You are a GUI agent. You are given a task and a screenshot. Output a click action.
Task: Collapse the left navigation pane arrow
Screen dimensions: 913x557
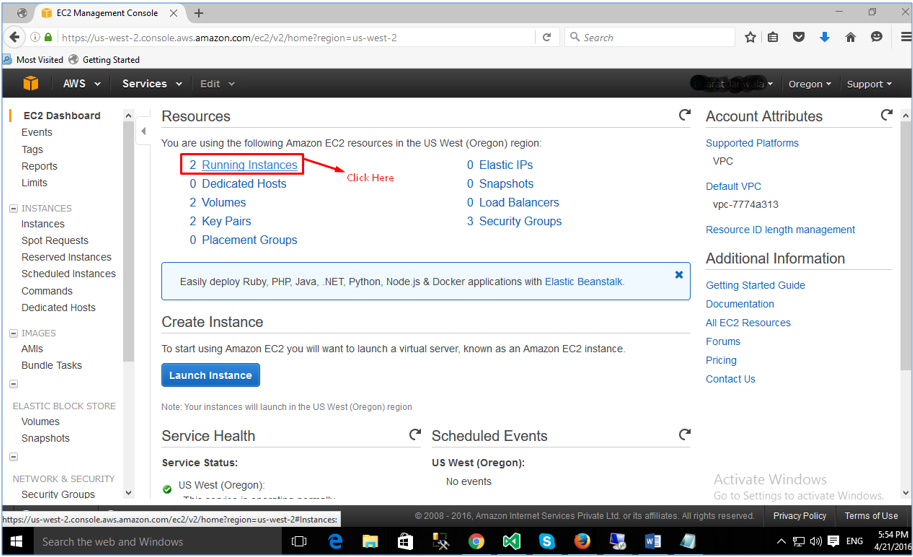[x=143, y=131]
